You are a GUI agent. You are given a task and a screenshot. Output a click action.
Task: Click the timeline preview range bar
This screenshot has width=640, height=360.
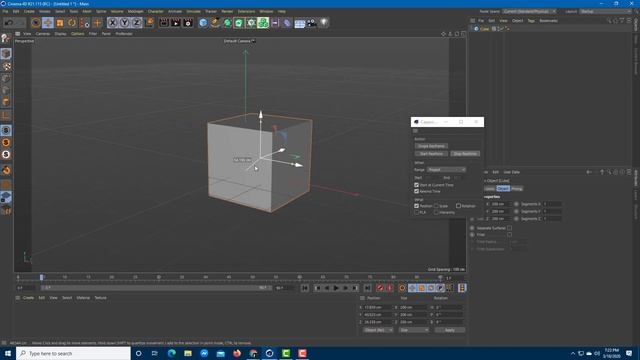(x=157, y=288)
